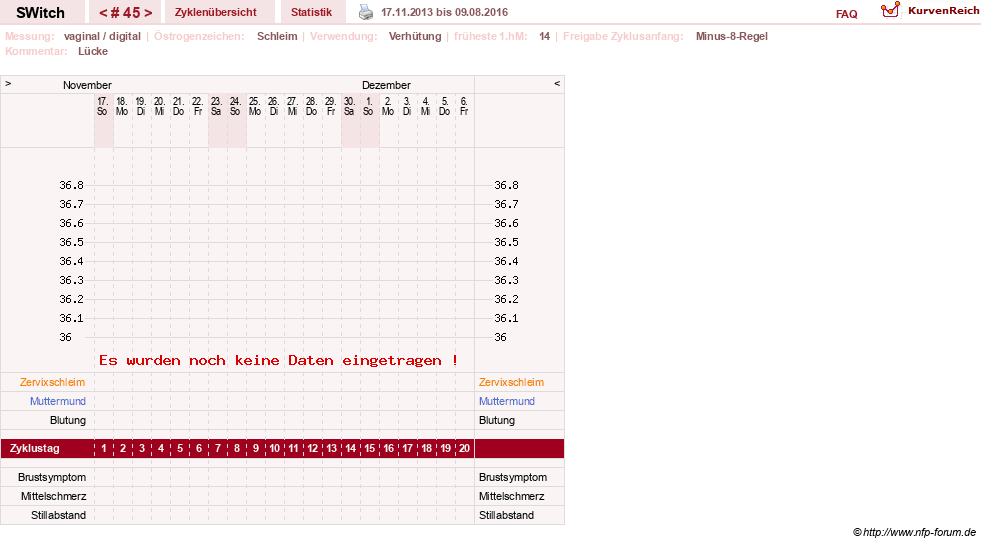The height and width of the screenshot is (544, 981).
Task: Go to the next cycle with the '>' arrow next to #45
Action: pos(148,13)
